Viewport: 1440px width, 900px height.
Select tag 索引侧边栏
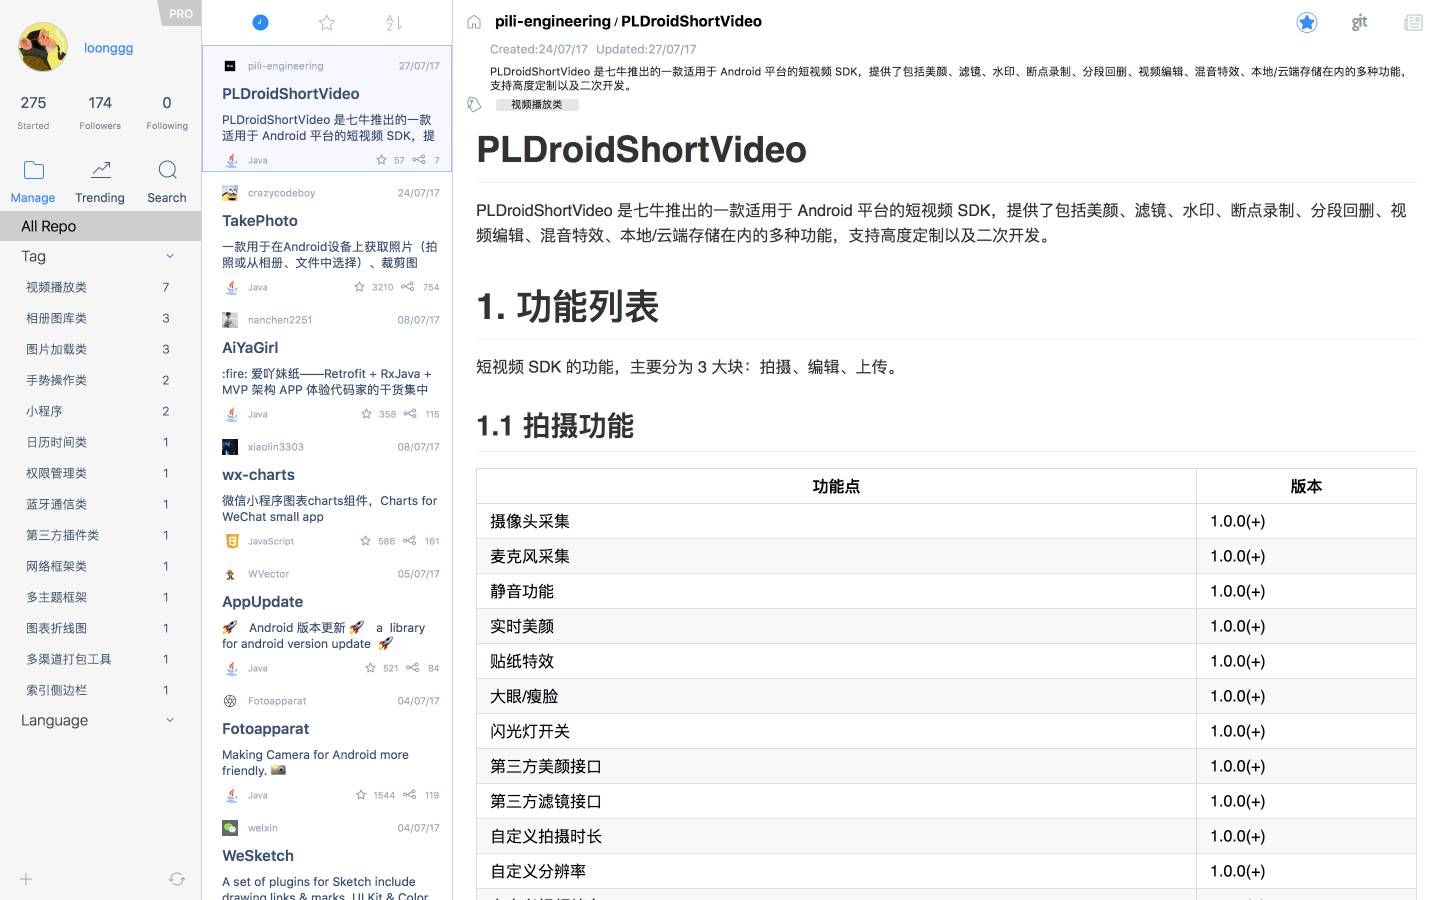(100, 690)
